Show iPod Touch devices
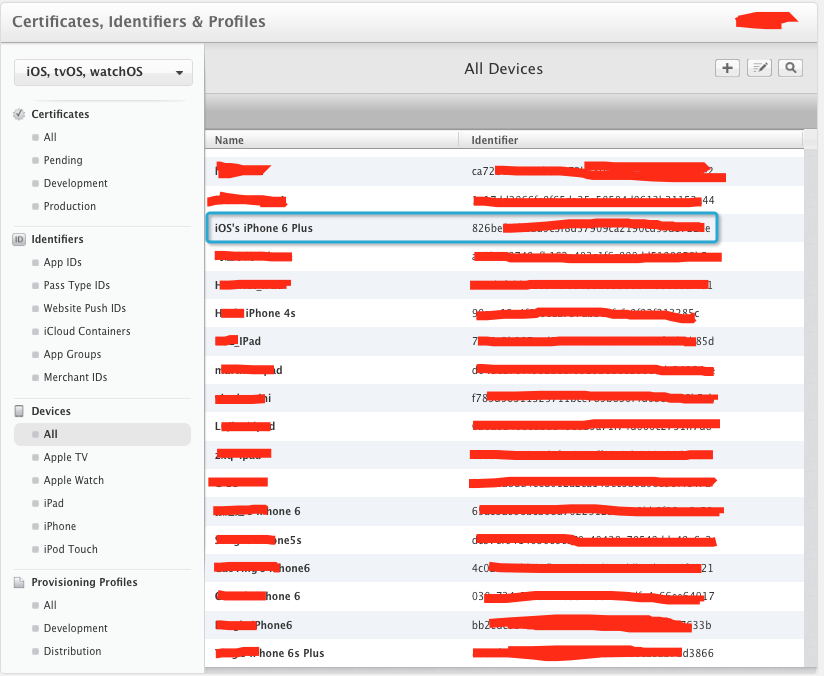This screenshot has height=676, width=824. (70, 549)
